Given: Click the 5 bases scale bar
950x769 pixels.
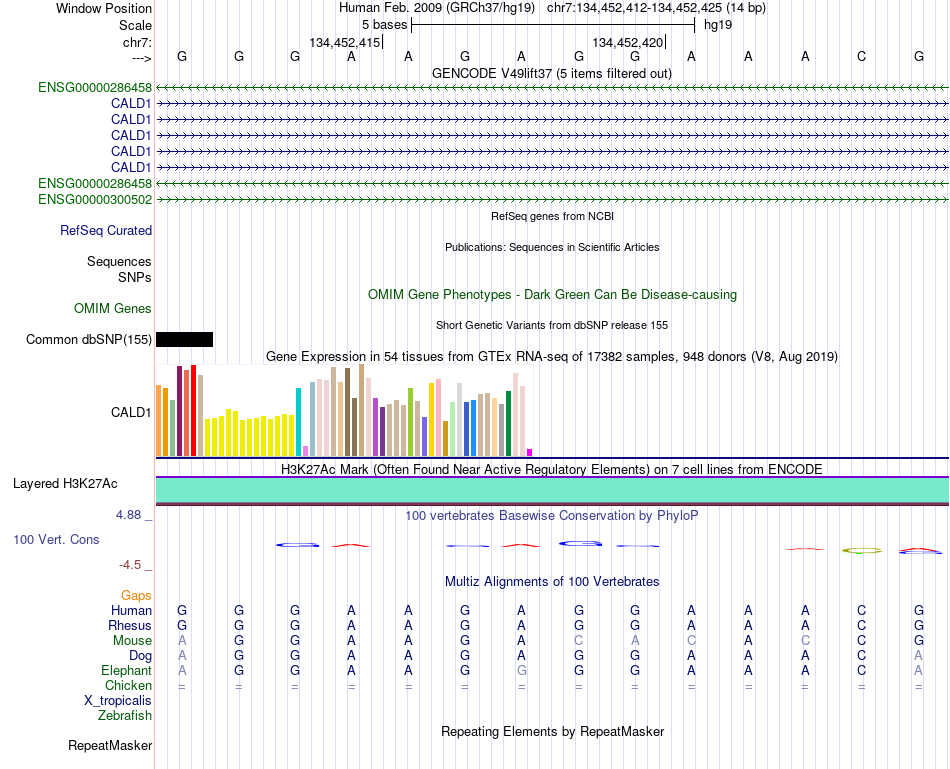Looking at the screenshot, I should [553, 25].
